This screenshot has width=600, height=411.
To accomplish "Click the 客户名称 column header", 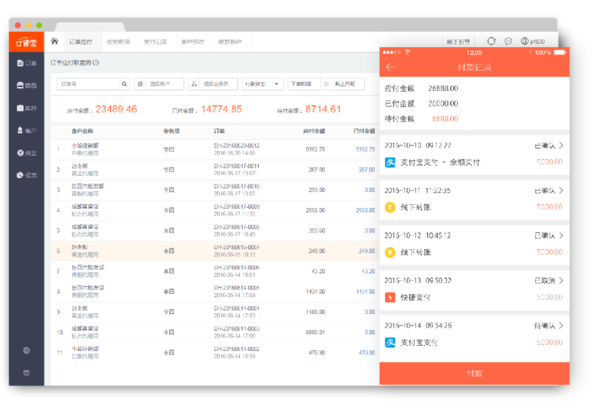I will point(82,131).
